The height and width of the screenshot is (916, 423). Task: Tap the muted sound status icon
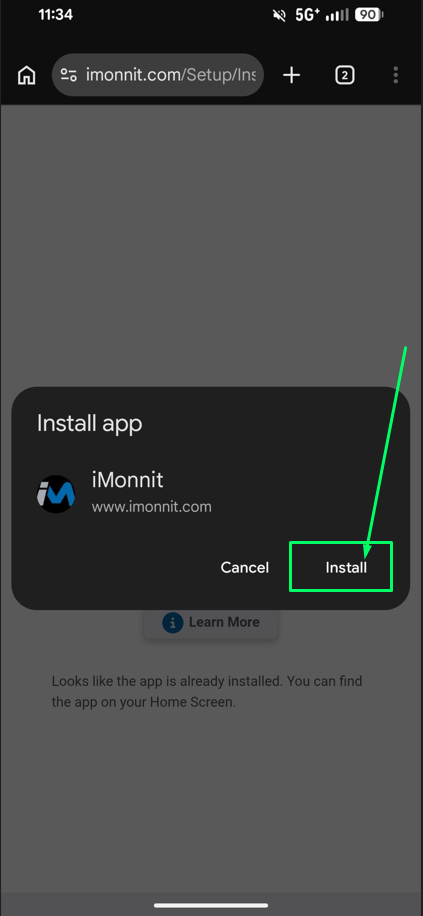tap(279, 15)
